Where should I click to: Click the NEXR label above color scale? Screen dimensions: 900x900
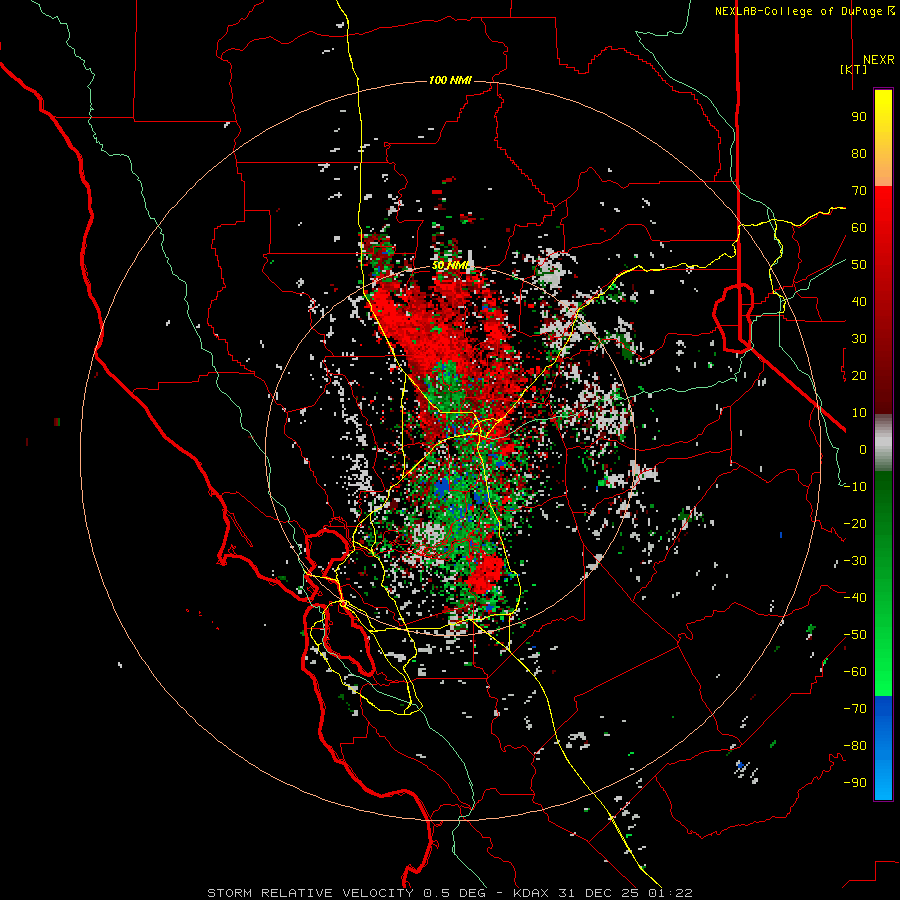(x=878, y=60)
